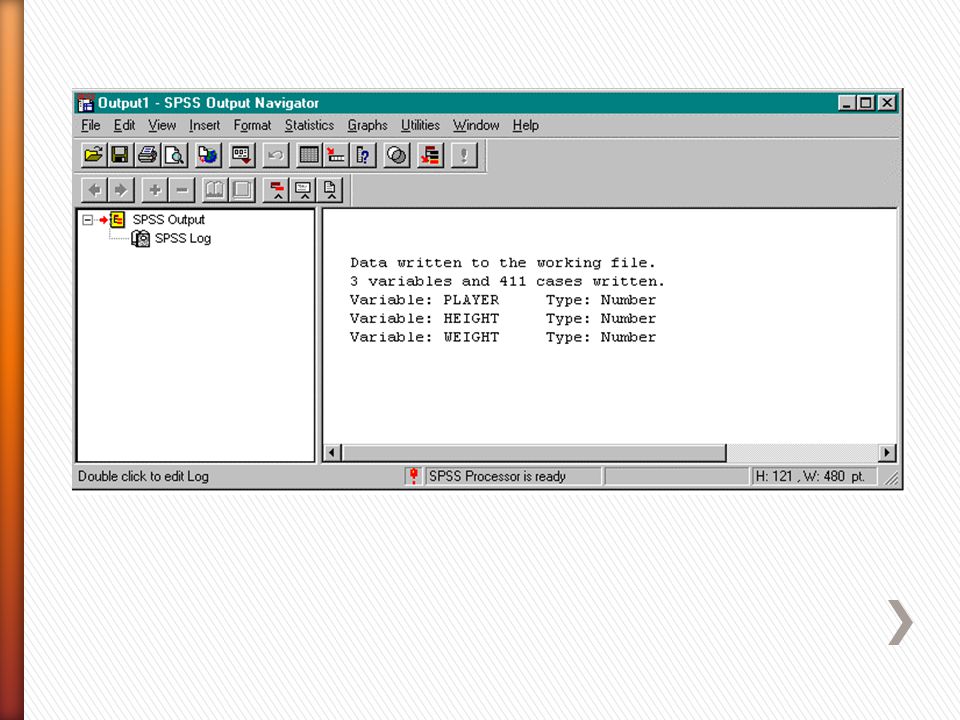
Task: Open the File menu
Action: (91, 126)
